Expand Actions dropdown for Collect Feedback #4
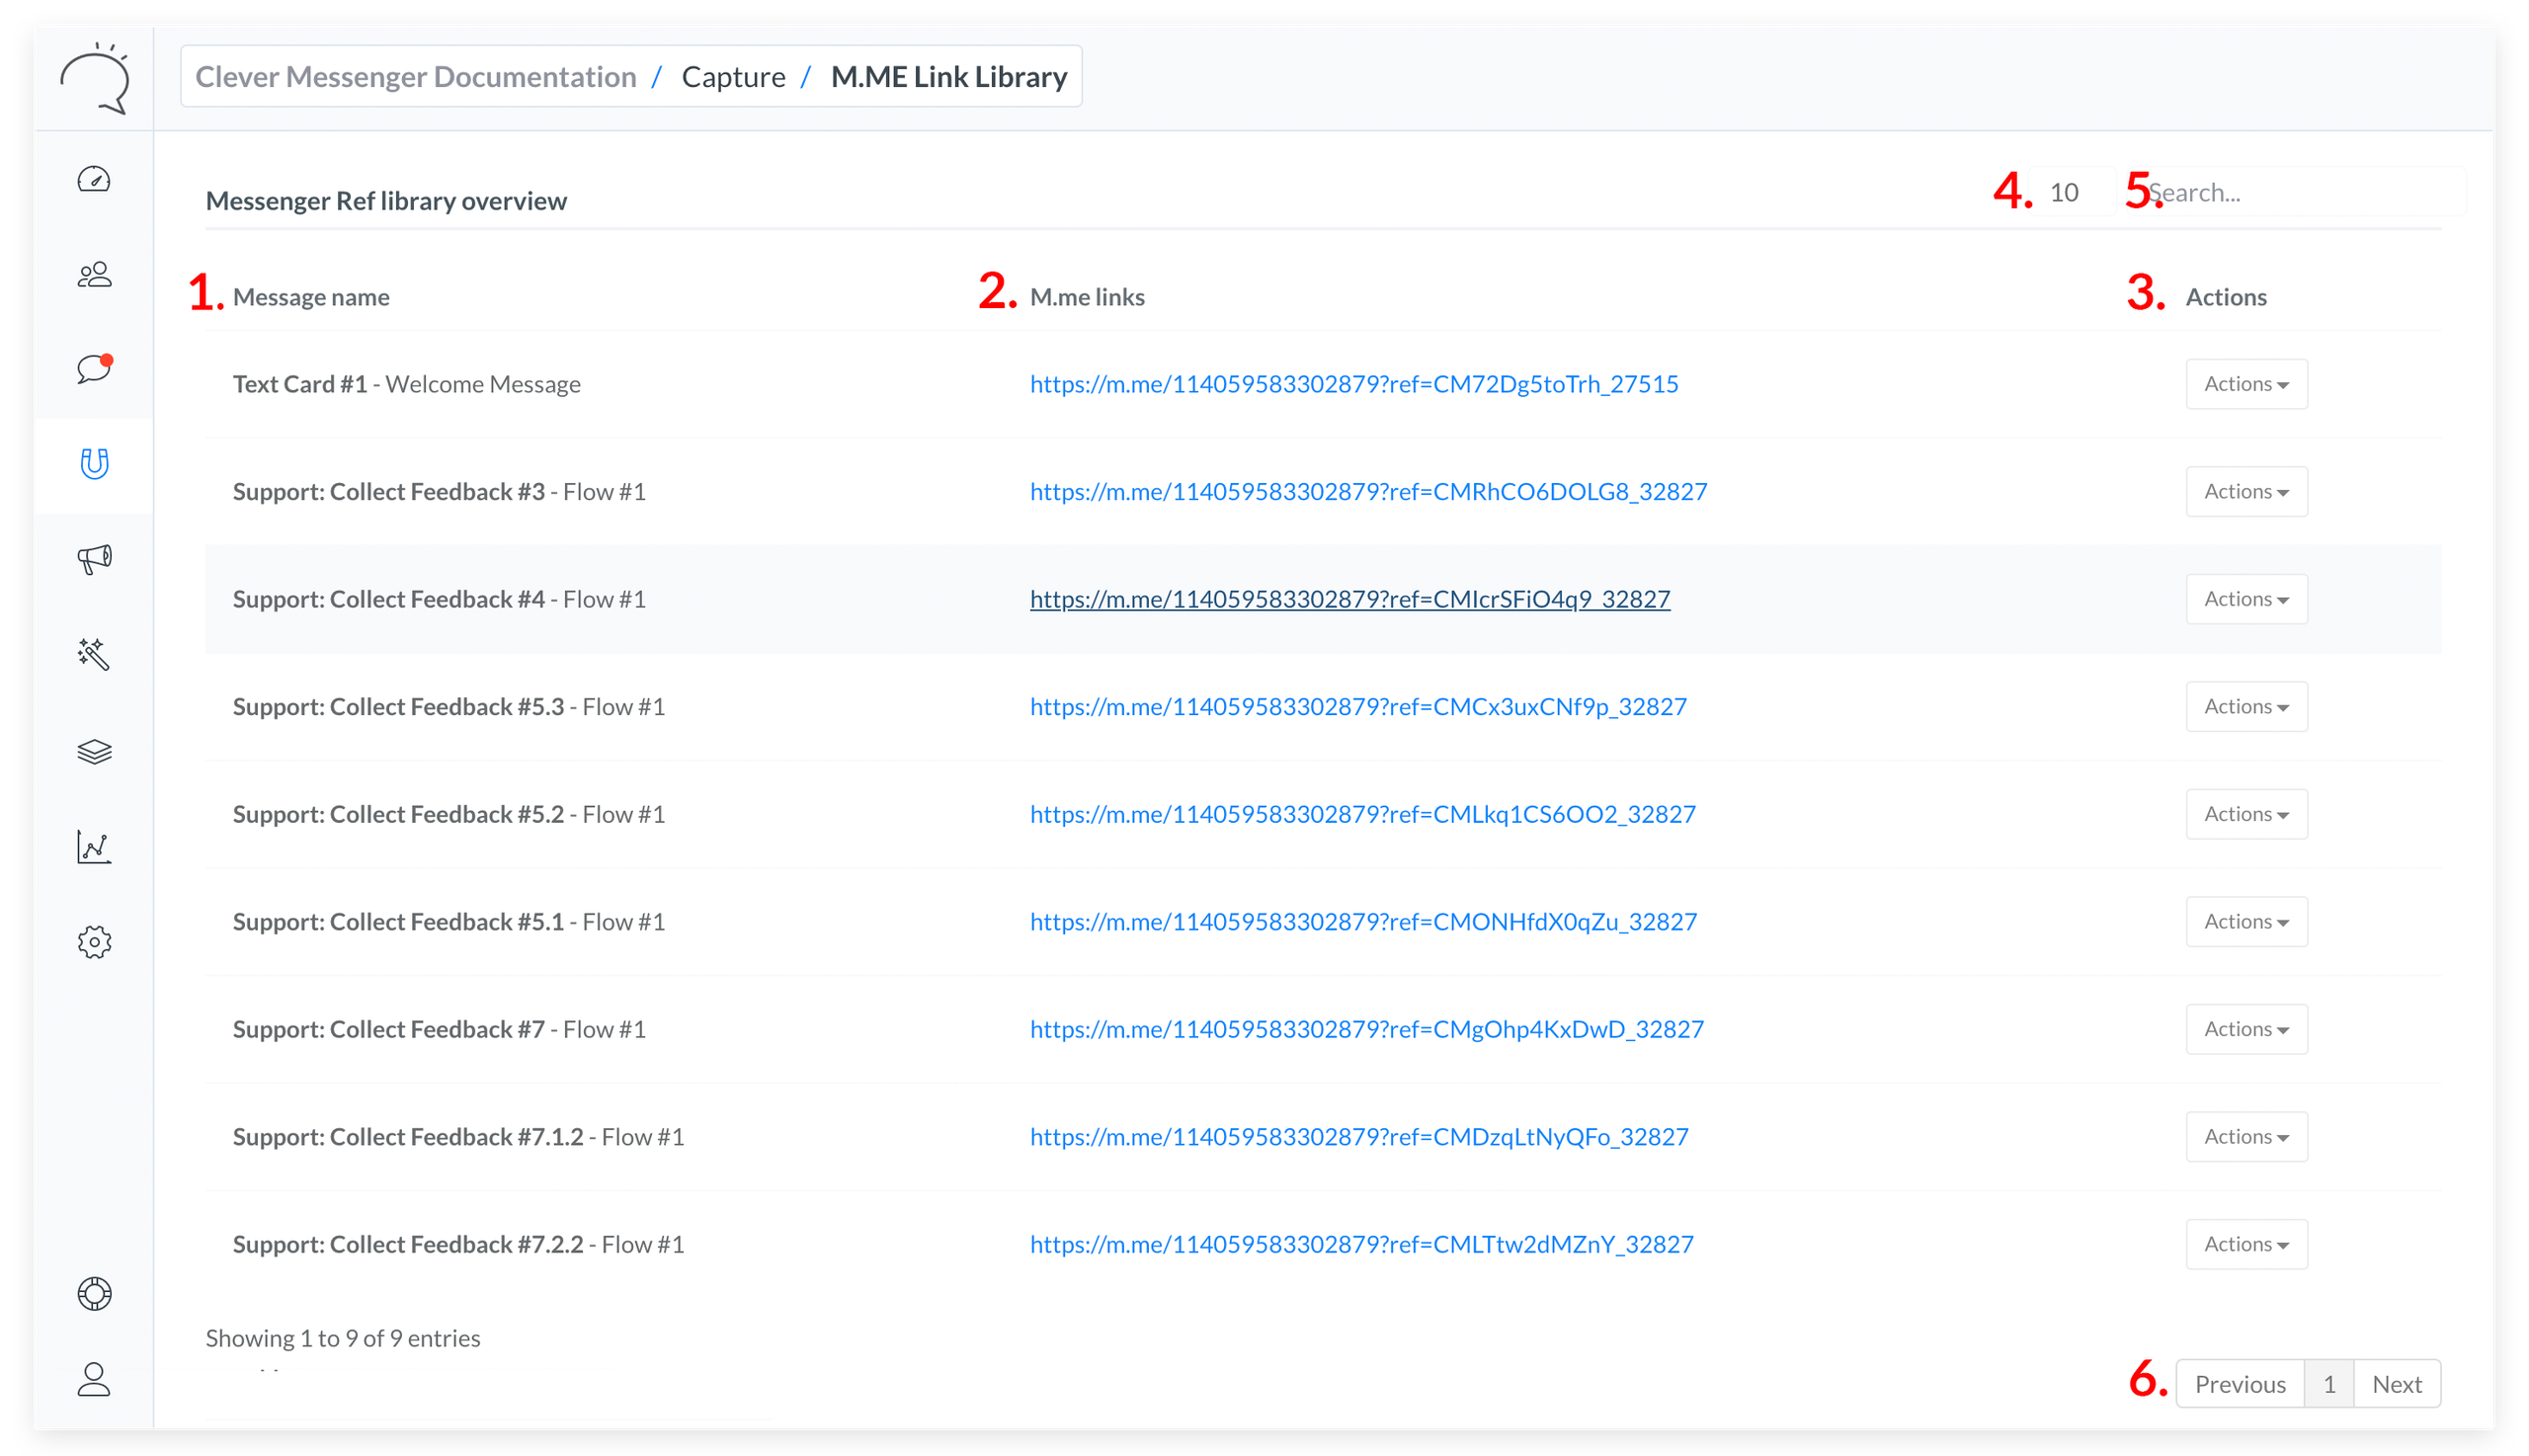 click(x=2245, y=599)
